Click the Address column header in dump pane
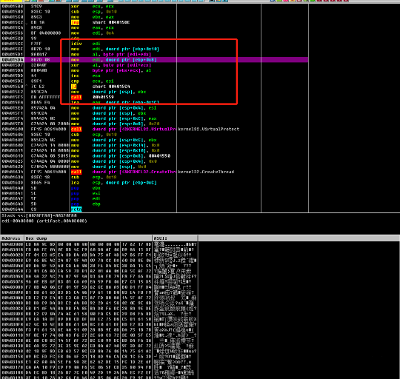 [x=12, y=238]
